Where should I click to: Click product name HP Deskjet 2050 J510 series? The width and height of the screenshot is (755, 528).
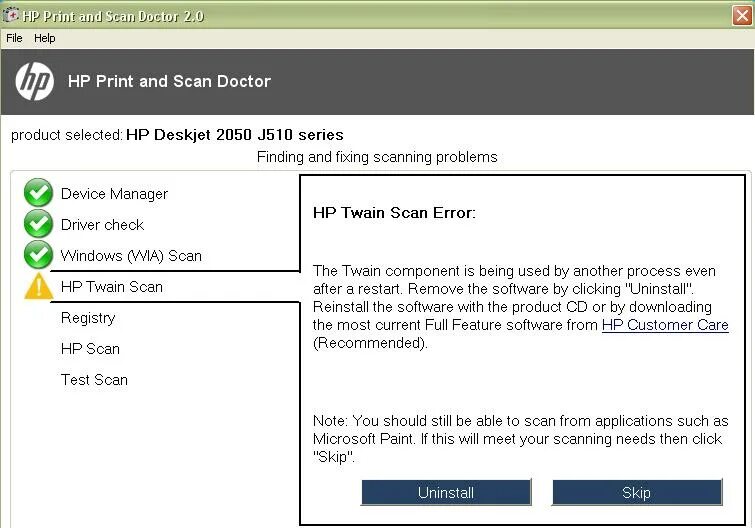(x=234, y=135)
